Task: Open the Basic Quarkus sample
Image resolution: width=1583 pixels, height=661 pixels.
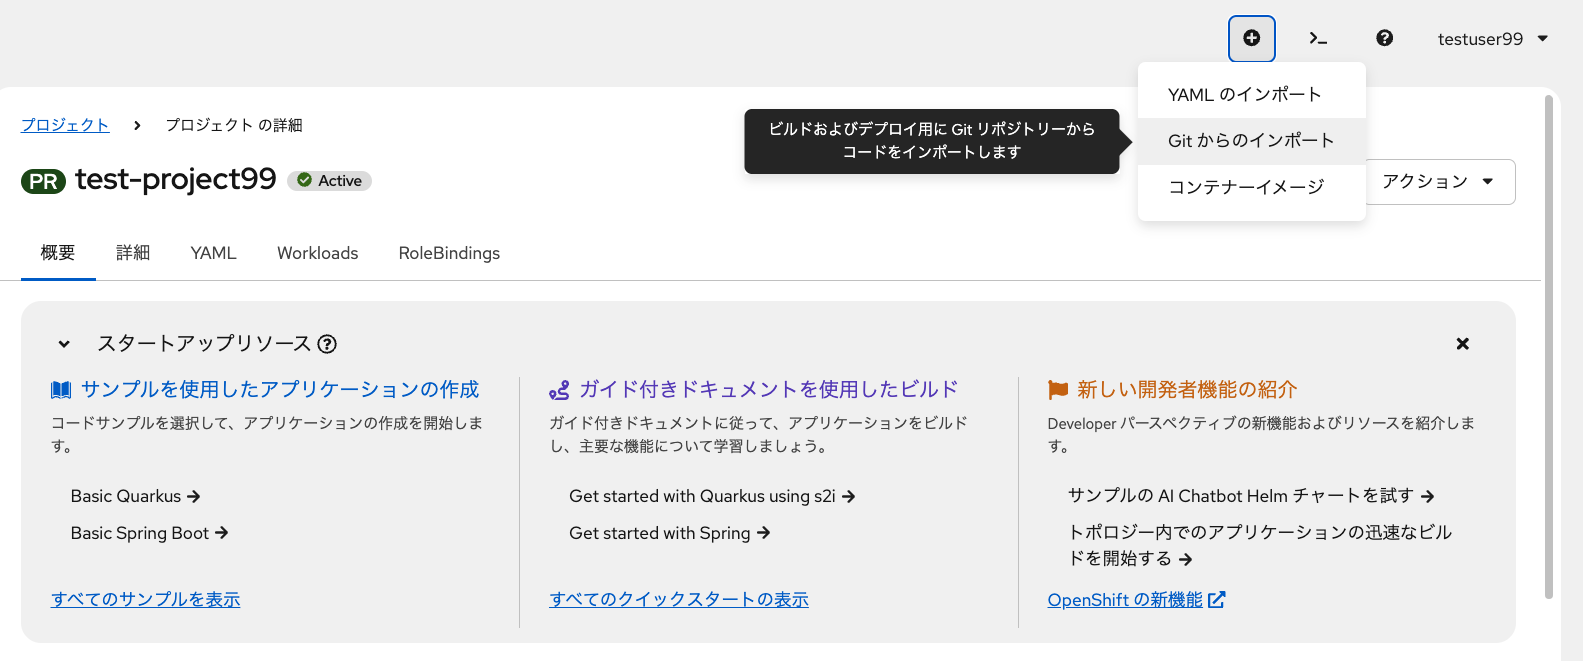Action: (x=136, y=496)
